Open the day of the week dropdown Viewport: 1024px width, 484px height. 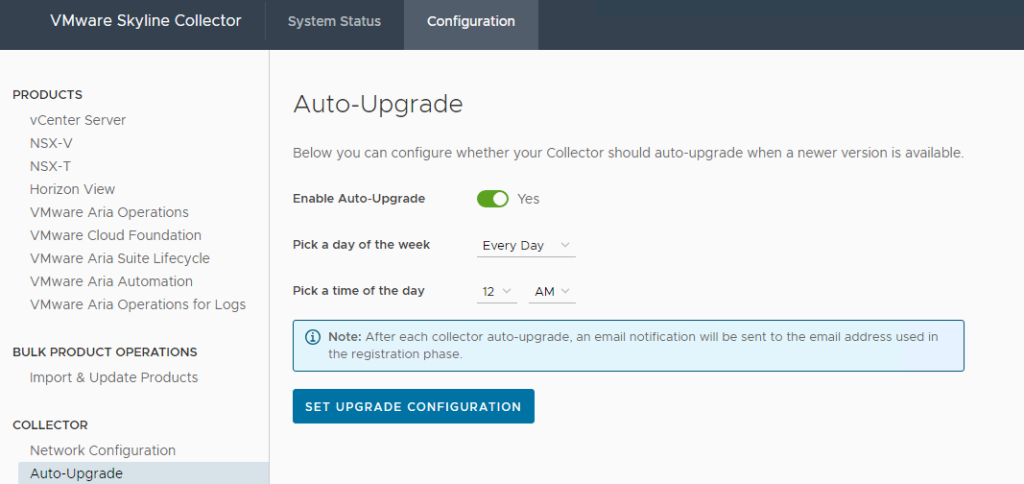point(526,246)
